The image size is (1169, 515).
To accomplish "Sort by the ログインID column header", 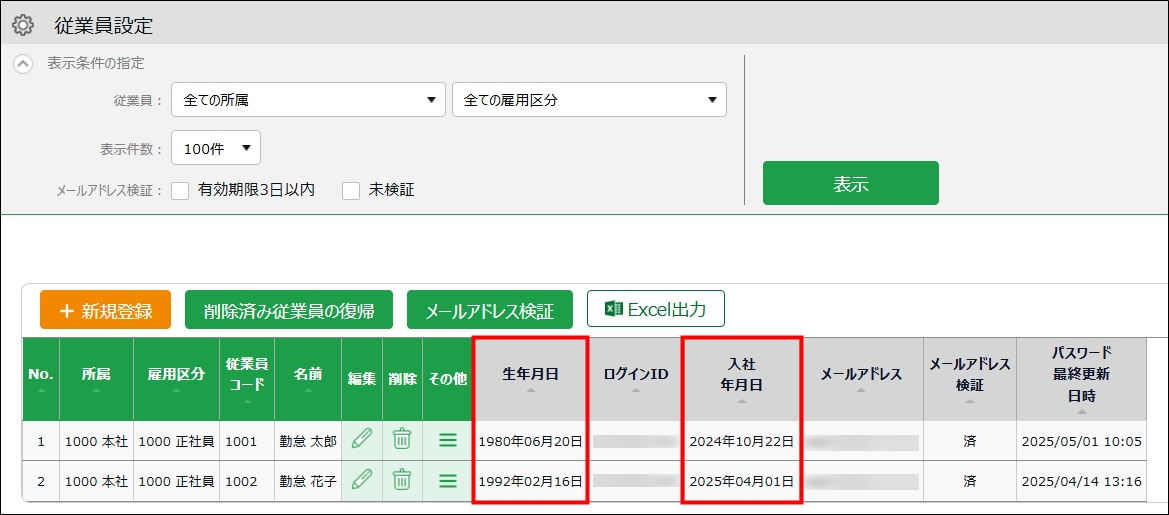I will (x=636, y=379).
